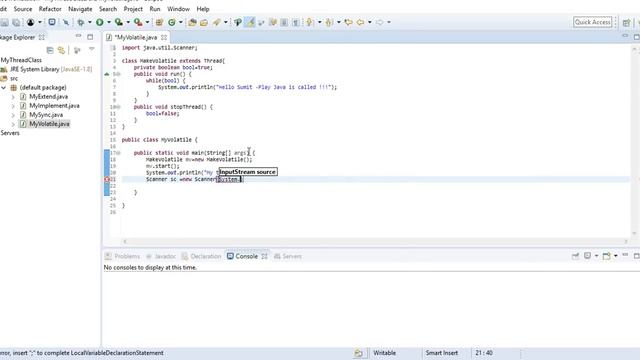Viewport: 640px width, 360px height.
Task: Minimize the Package Explorer view
Action: (x=78, y=36)
